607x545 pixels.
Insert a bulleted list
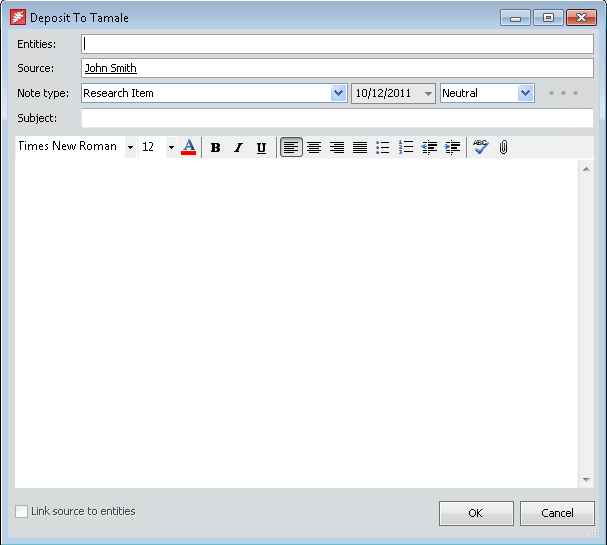(x=383, y=147)
